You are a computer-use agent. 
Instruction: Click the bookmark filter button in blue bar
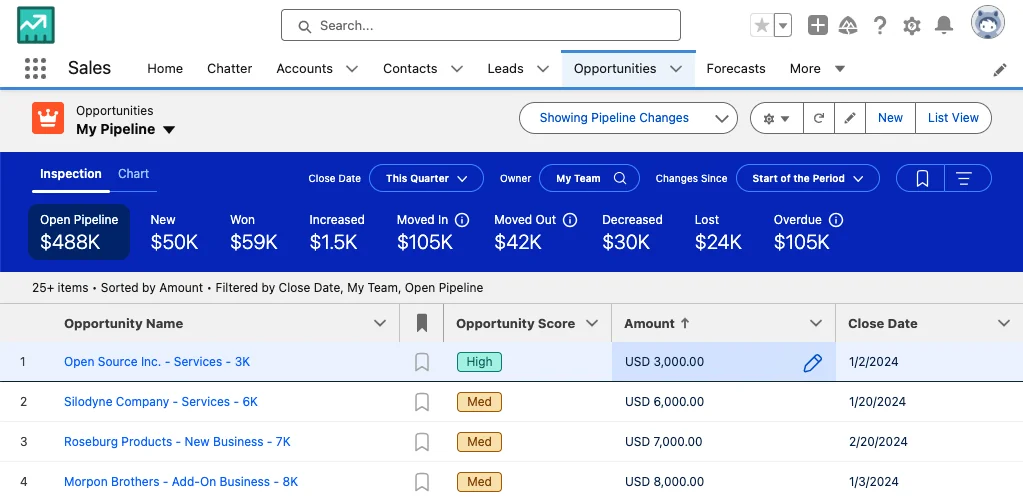pos(922,178)
